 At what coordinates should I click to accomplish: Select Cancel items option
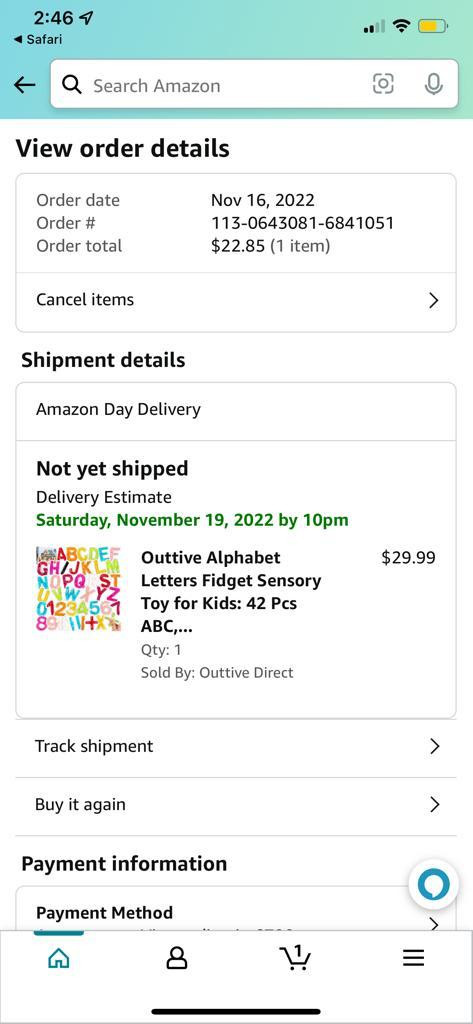pos(236,300)
